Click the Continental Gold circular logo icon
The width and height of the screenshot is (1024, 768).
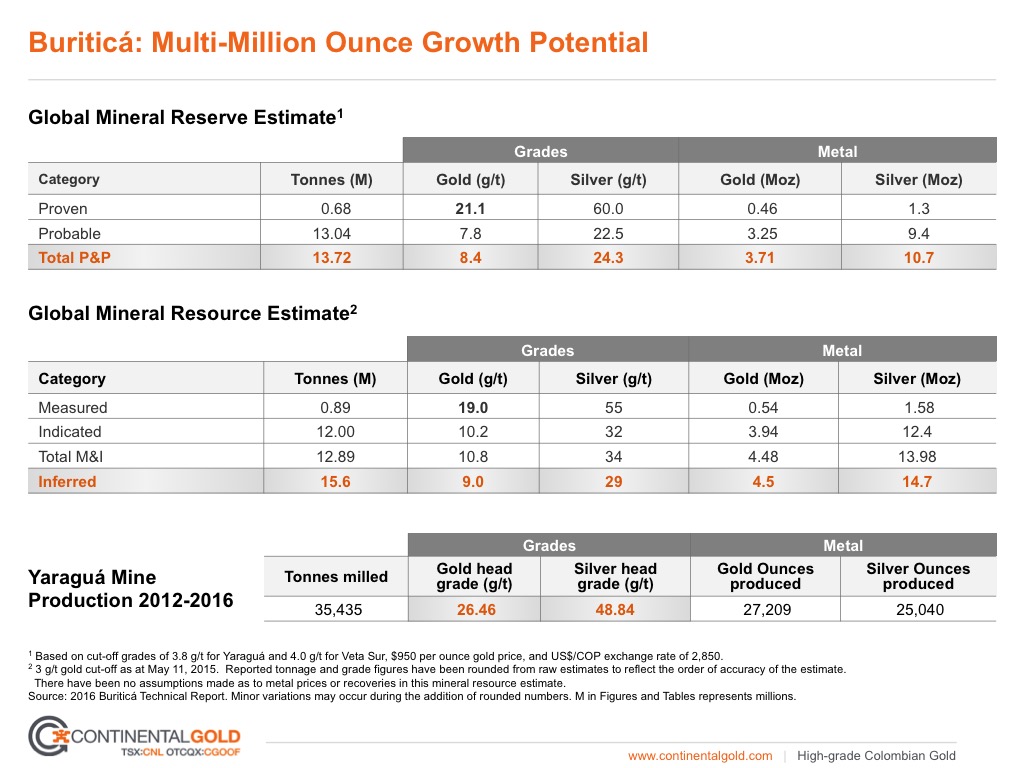click(x=46, y=738)
